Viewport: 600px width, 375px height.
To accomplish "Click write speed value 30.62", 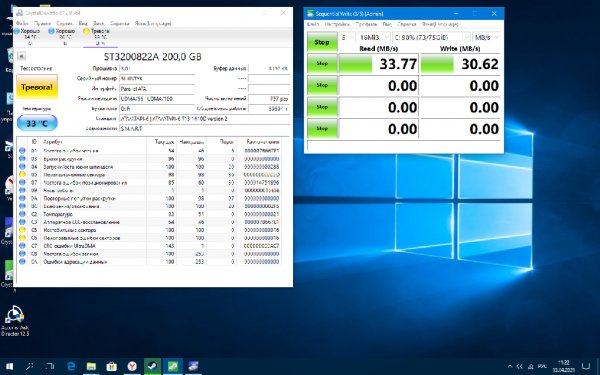I will 480,64.
